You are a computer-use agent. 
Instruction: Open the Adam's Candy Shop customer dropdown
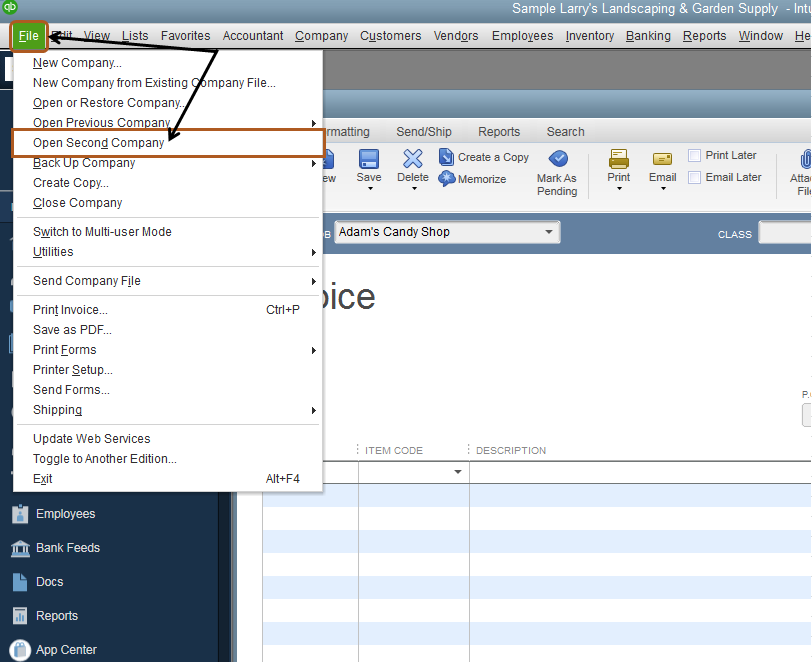click(x=549, y=232)
